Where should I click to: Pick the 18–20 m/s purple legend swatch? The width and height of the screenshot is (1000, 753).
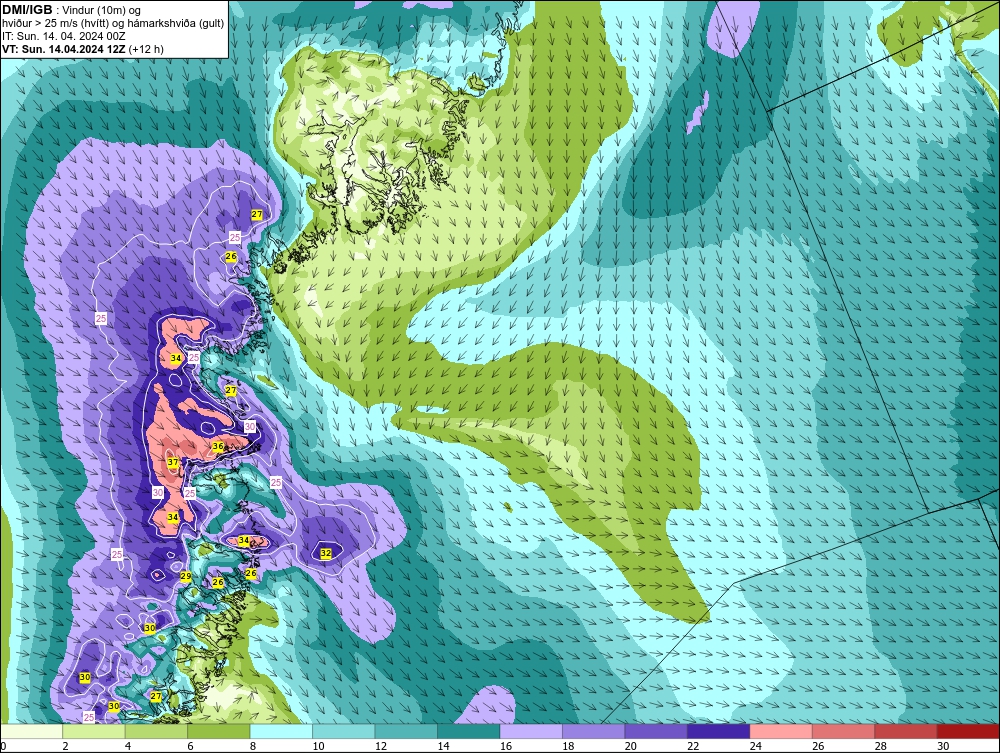click(594, 731)
